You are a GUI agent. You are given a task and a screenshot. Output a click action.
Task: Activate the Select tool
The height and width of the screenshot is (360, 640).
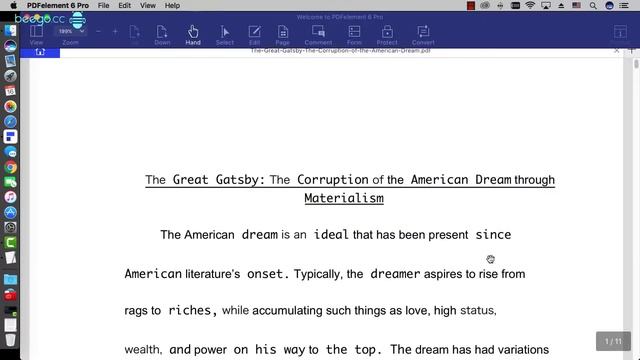(x=225, y=35)
